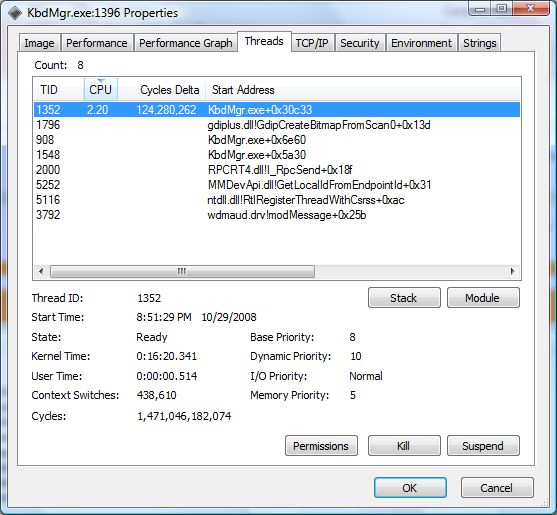557x515 pixels.
Task: Open the thread Stack view
Action: 404,298
